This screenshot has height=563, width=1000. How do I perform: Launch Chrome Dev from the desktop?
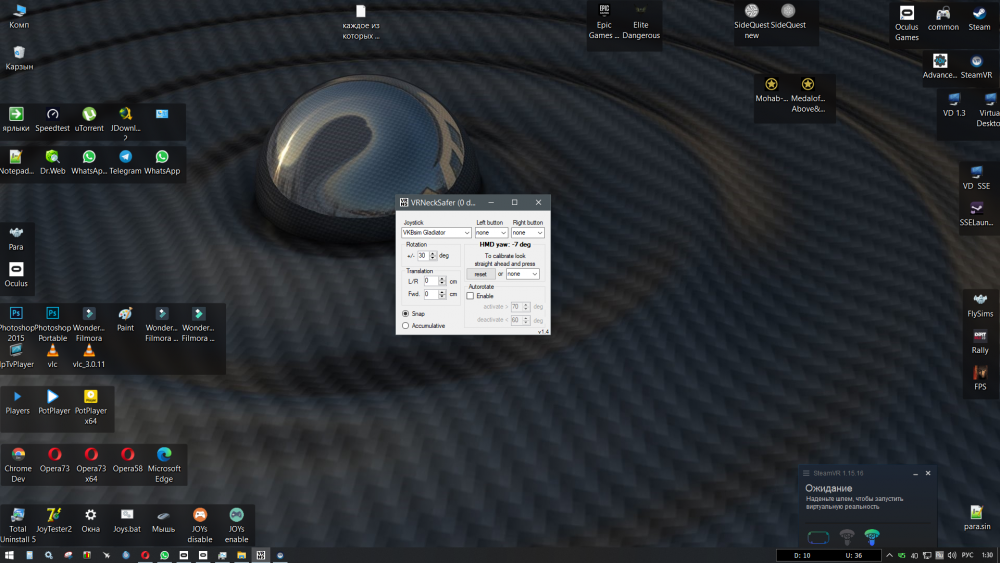click(18, 464)
